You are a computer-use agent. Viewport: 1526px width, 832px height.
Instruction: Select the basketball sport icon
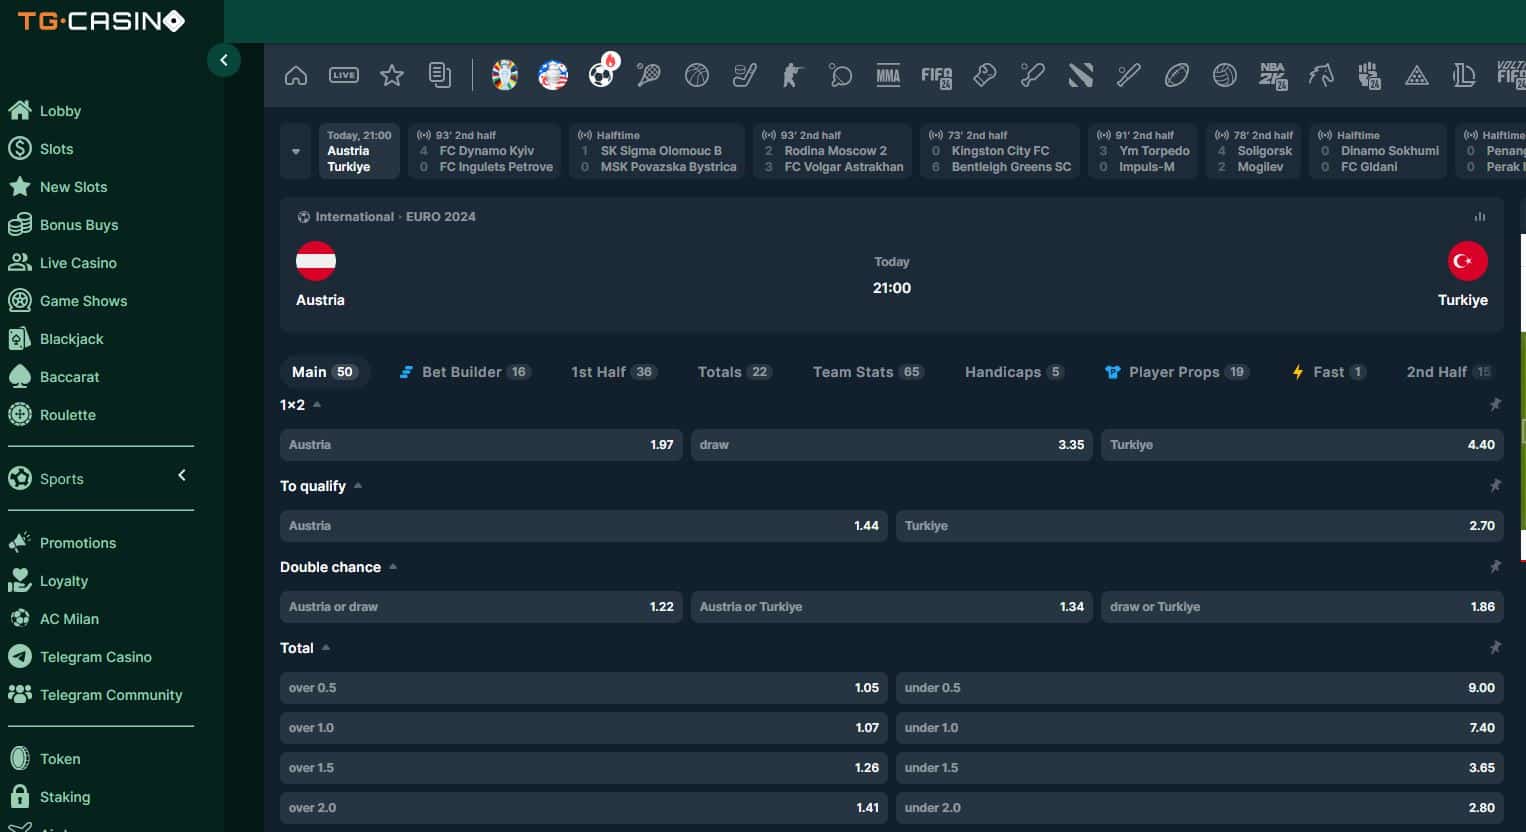coord(696,75)
